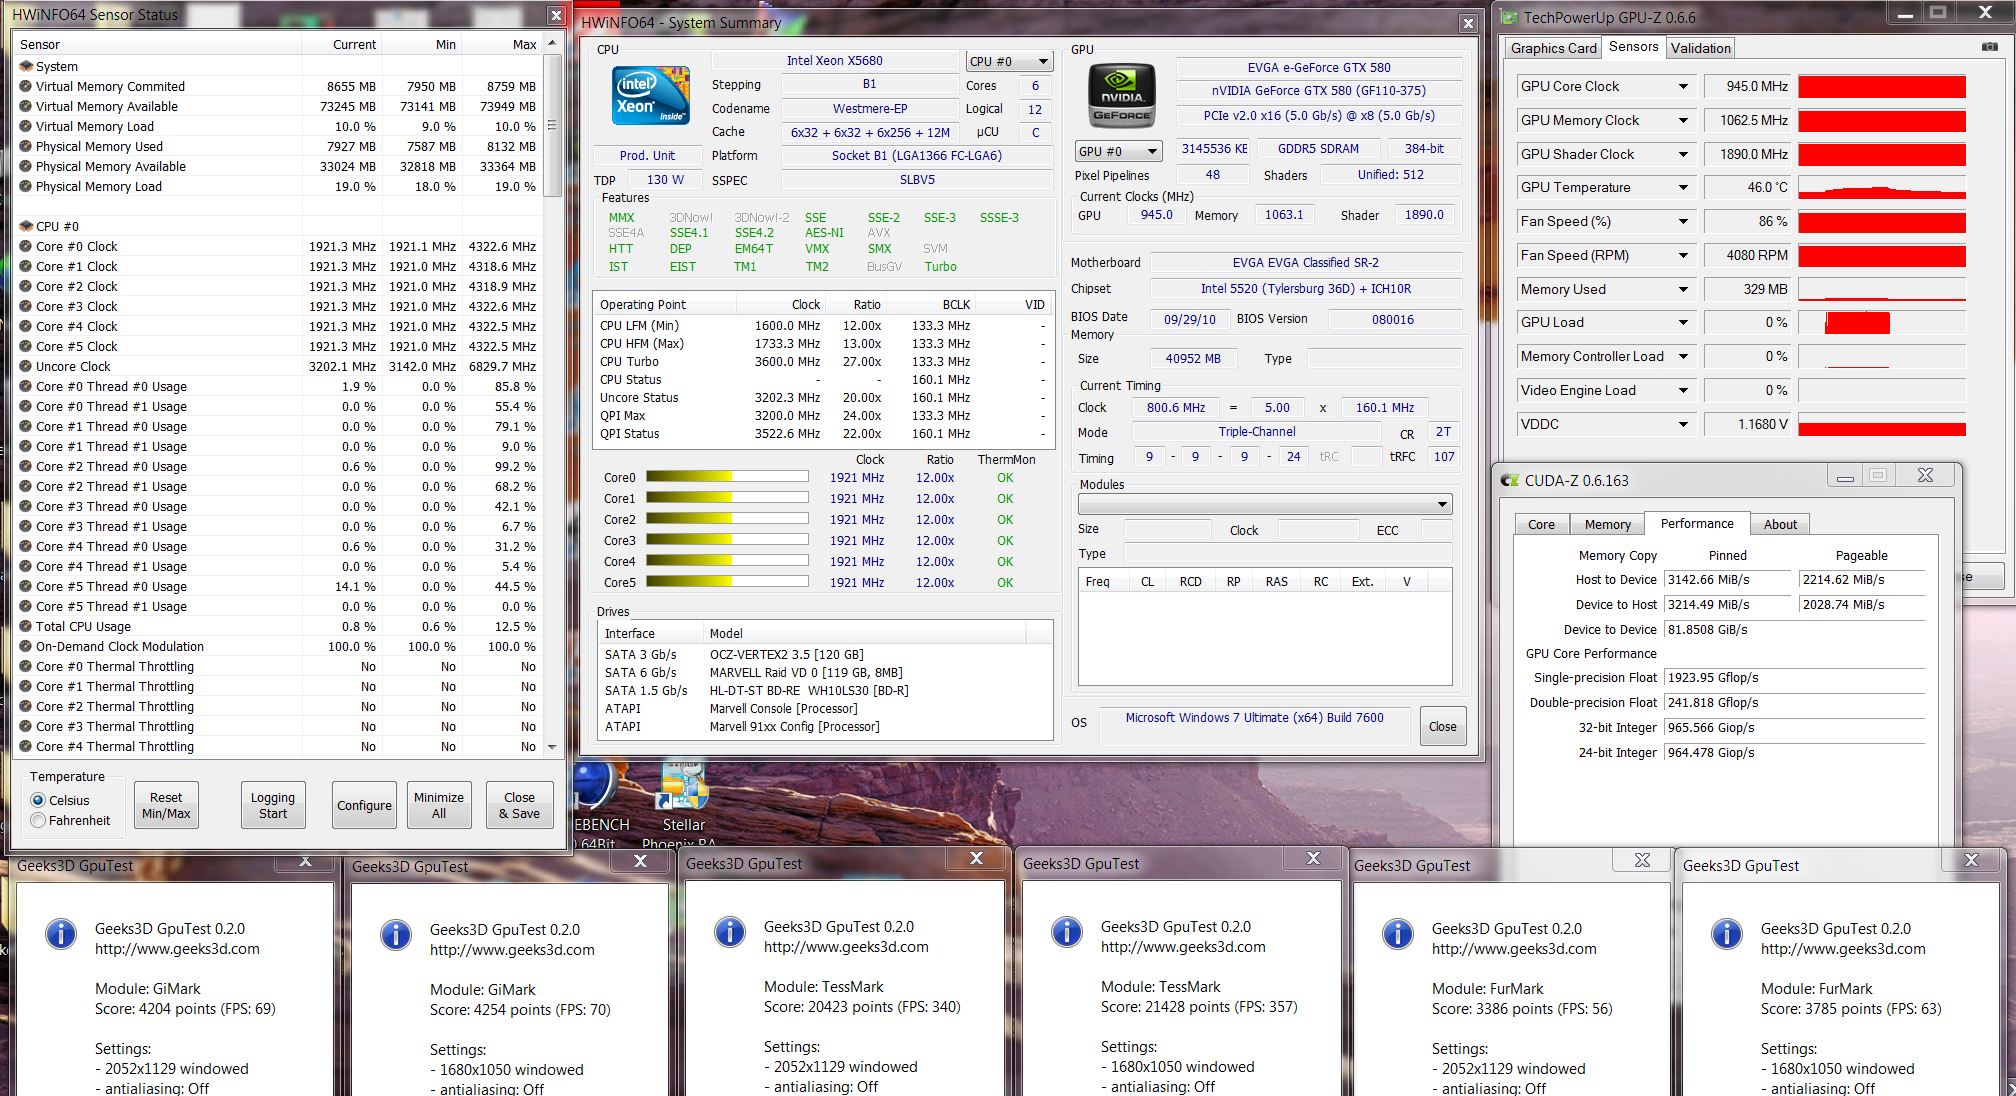Screen dimensions: 2016x1096
Task: Click the System group icon in sensor list
Action: (26, 66)
